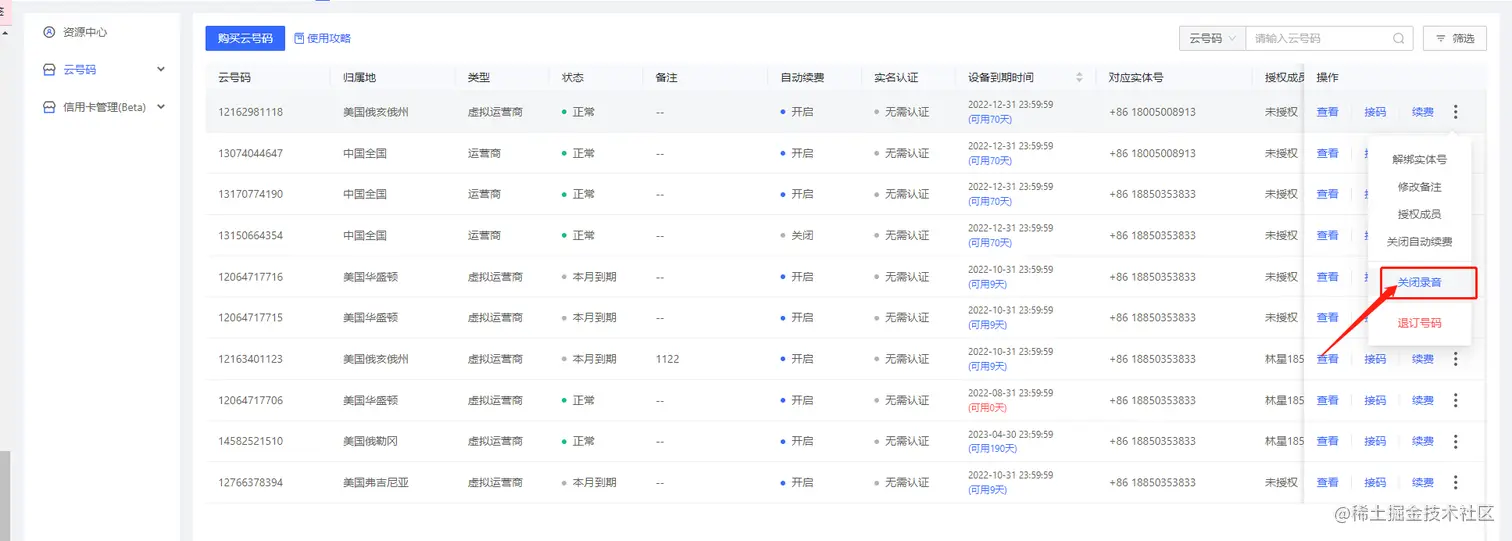The image size is (1512, 541).
Task: Select 关闭录音 in the popup menu
Action: [1419, 283]
